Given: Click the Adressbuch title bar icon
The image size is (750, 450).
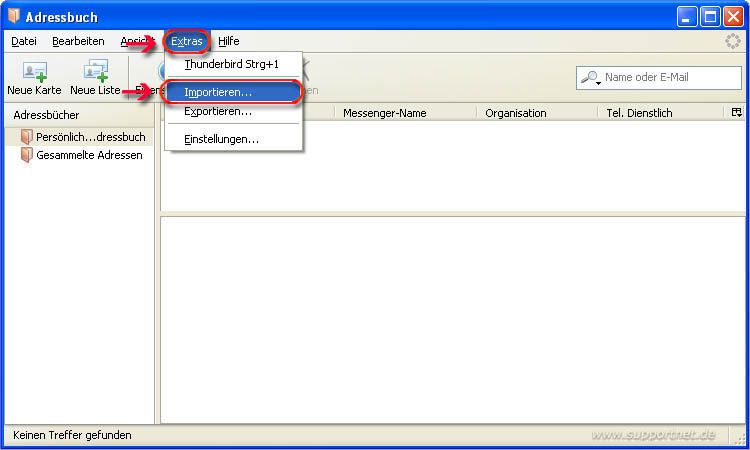Looking at the screenshot, I should [14, 16].
